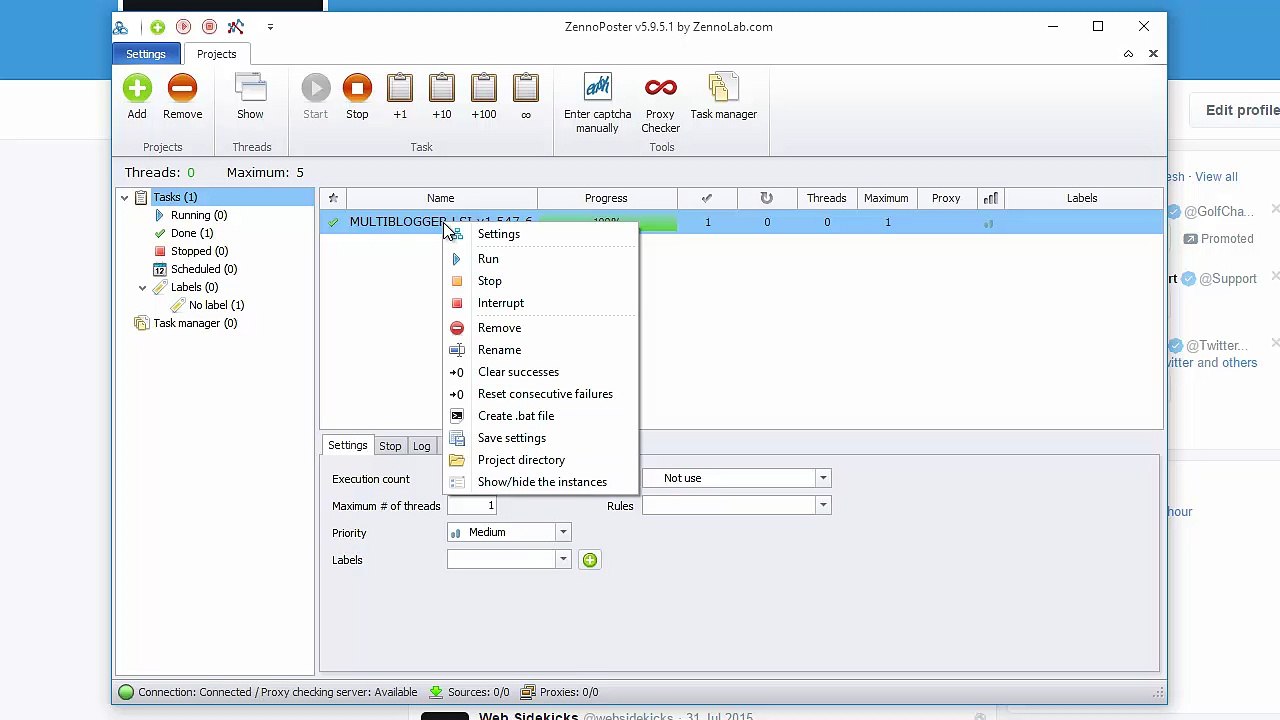The image size is (1280, 720).
Task: Click the red stop icon in quick access toolbar
Action: [x=209, y=27]
